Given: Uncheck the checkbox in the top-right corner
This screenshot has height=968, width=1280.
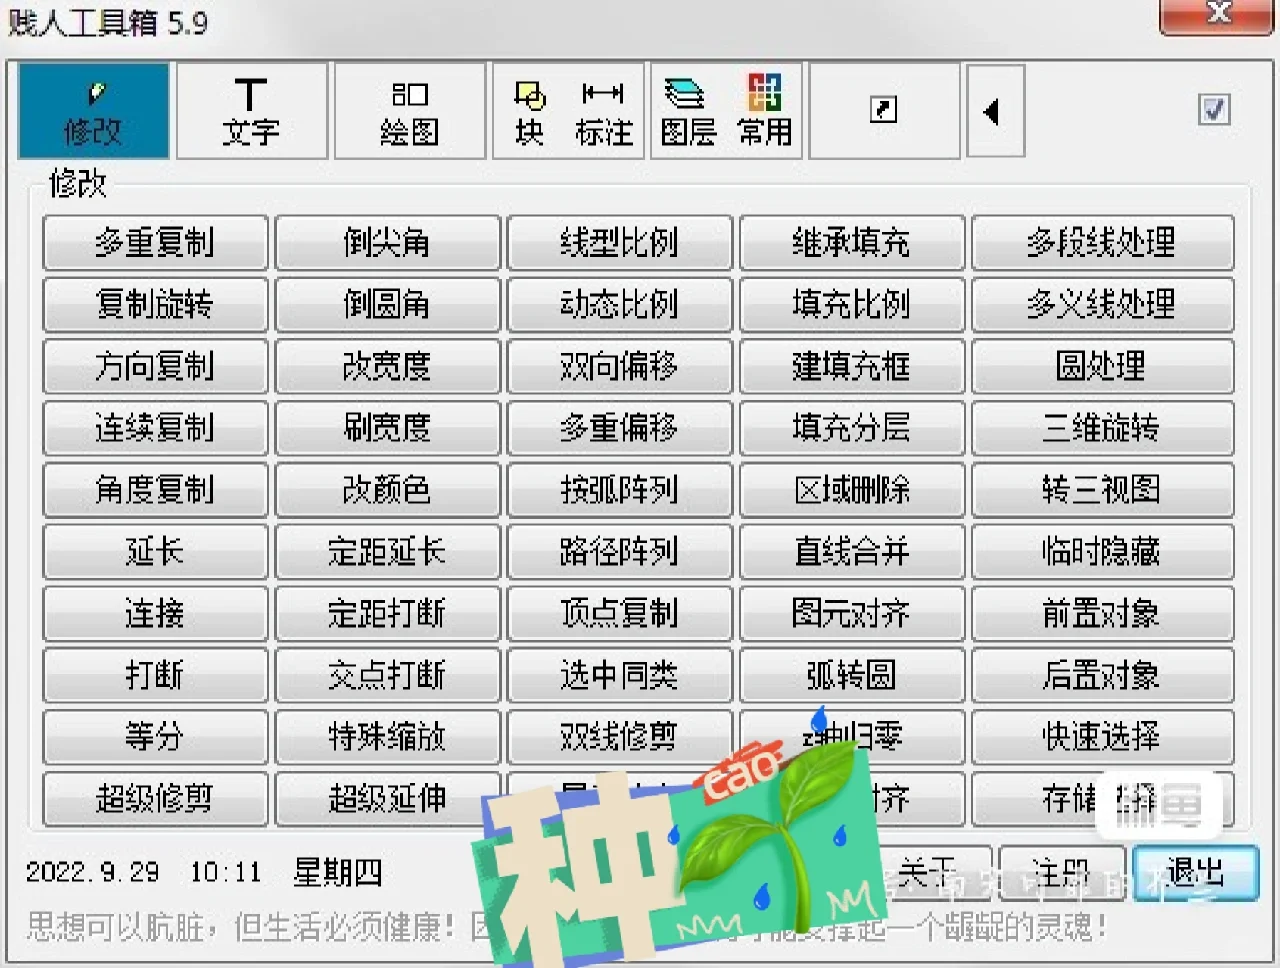Looking at the screenshot, I should point(1214,110).
